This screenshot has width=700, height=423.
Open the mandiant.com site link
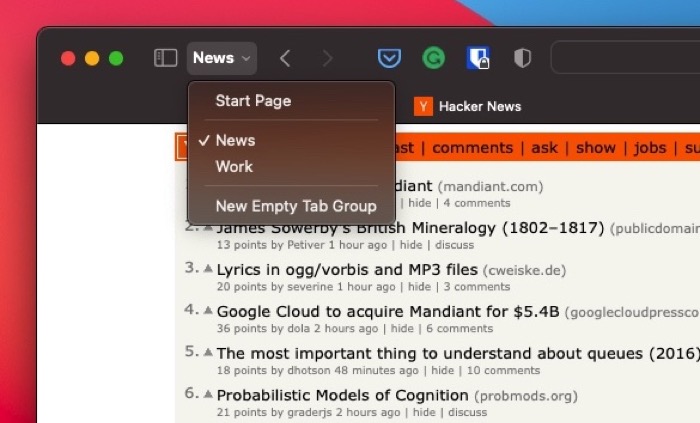coord(490,187)
